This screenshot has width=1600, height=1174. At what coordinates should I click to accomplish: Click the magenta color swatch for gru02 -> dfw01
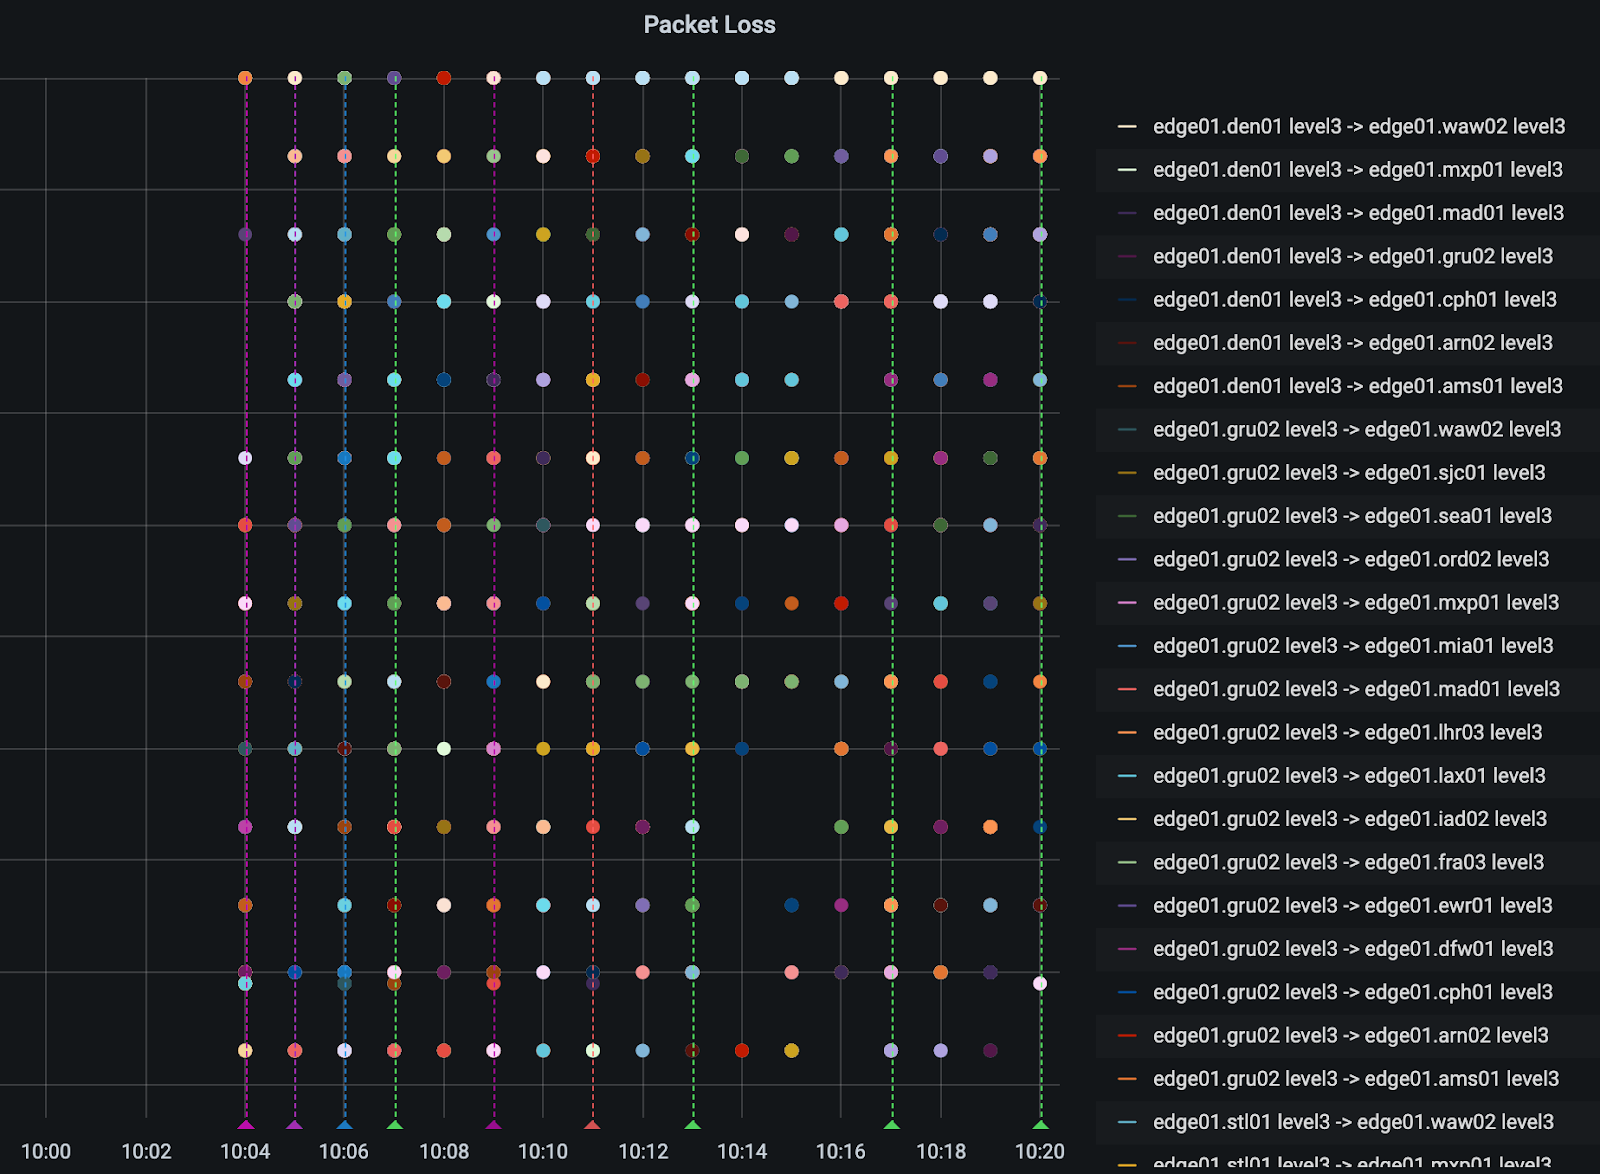1127,949
